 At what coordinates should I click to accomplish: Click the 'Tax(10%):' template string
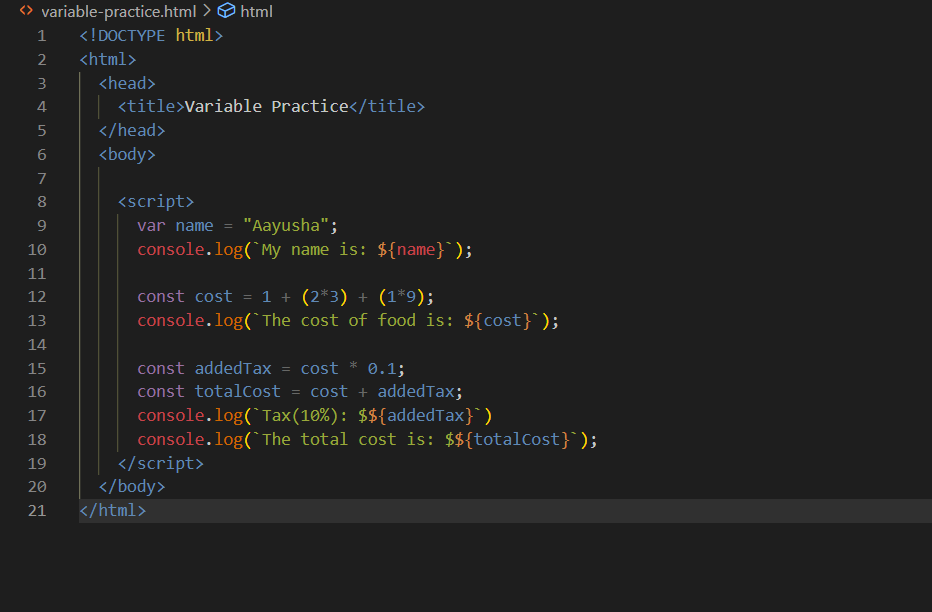click(x=304, y=416)
